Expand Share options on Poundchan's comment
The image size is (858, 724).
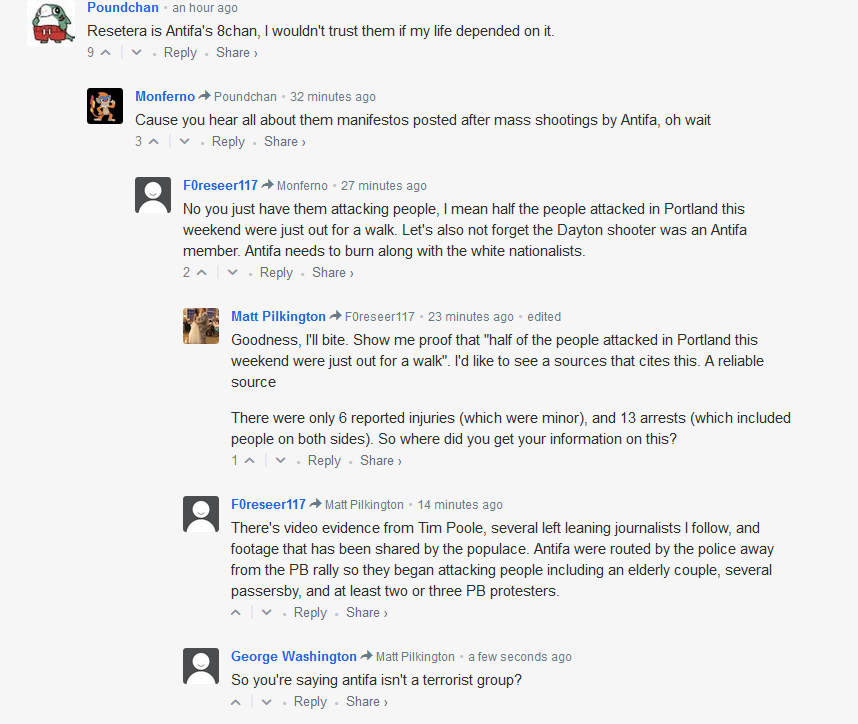(236, 53)
